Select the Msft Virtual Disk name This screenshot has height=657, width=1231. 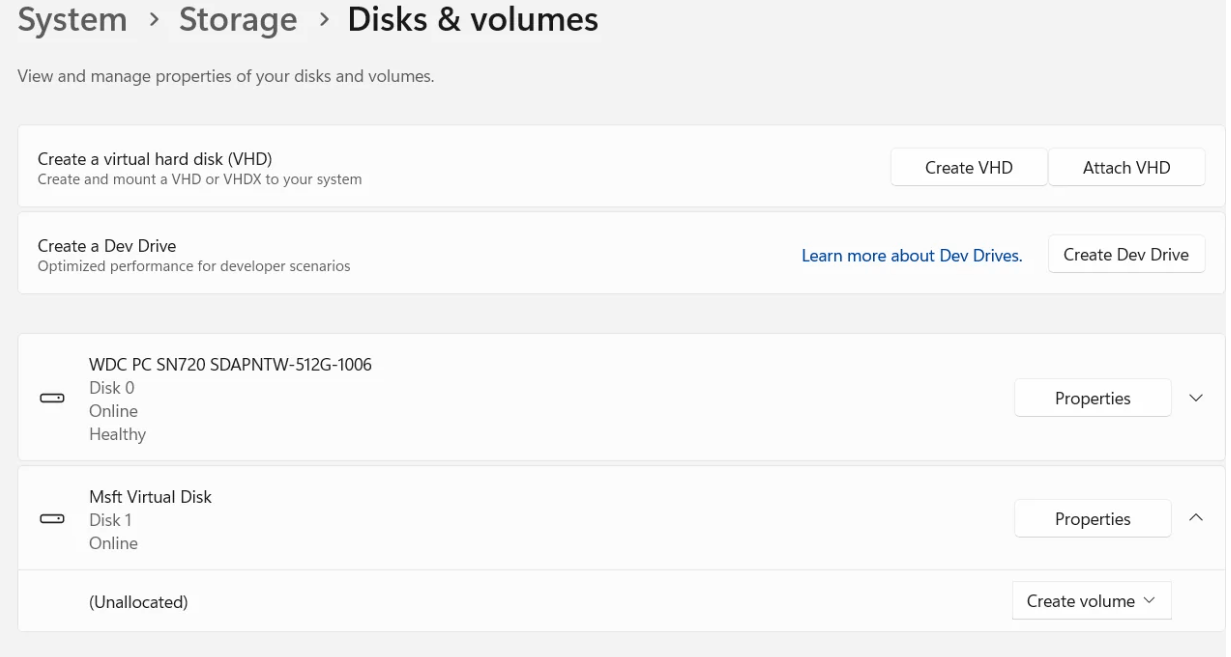(x=151, y=497)
